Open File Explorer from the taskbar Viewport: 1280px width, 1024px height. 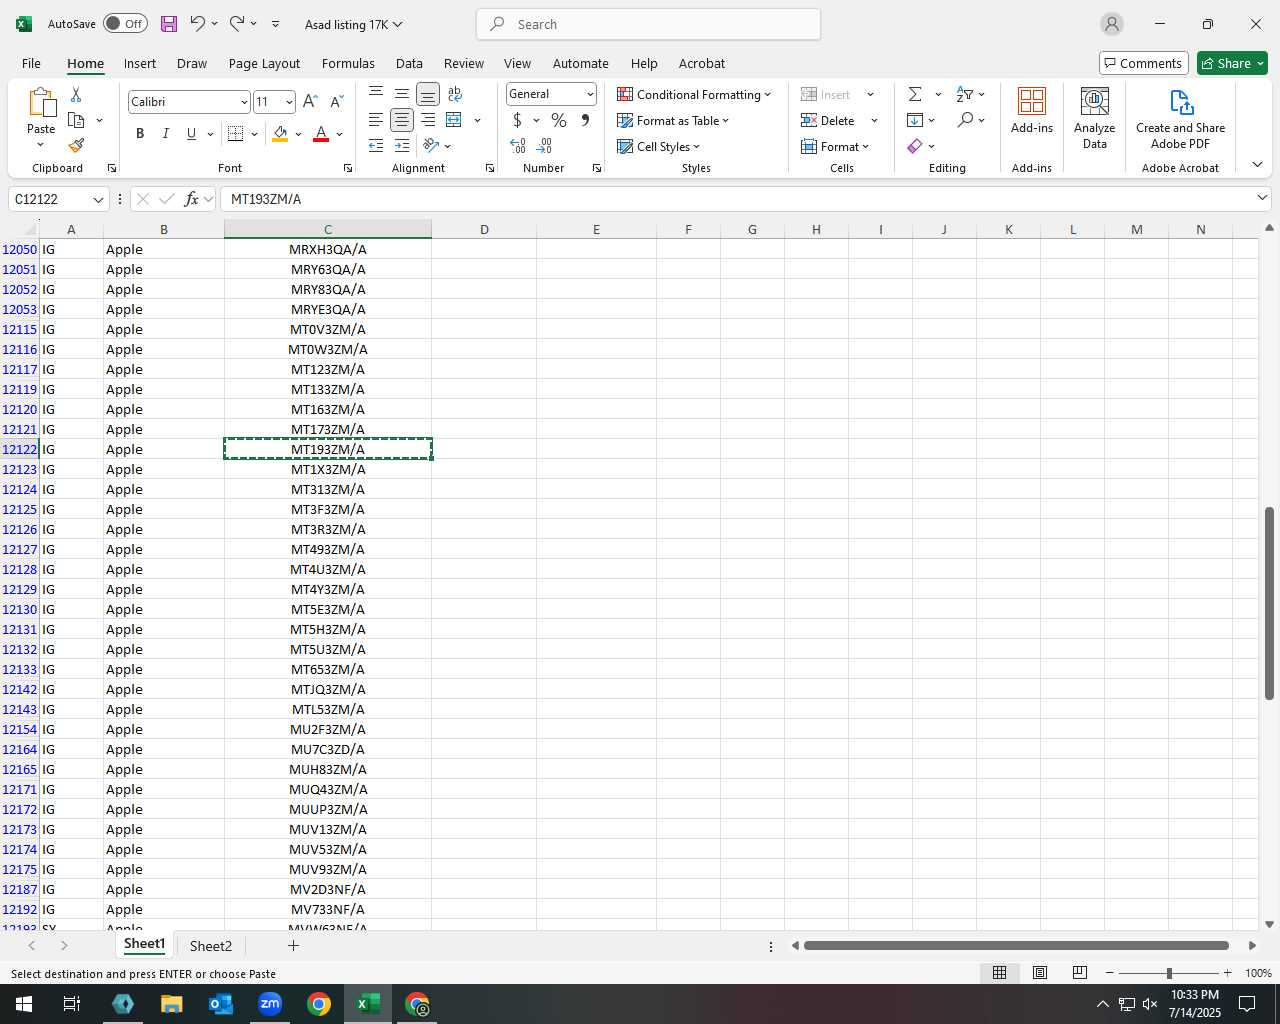pyautogui.click(x=172, y=1004)
